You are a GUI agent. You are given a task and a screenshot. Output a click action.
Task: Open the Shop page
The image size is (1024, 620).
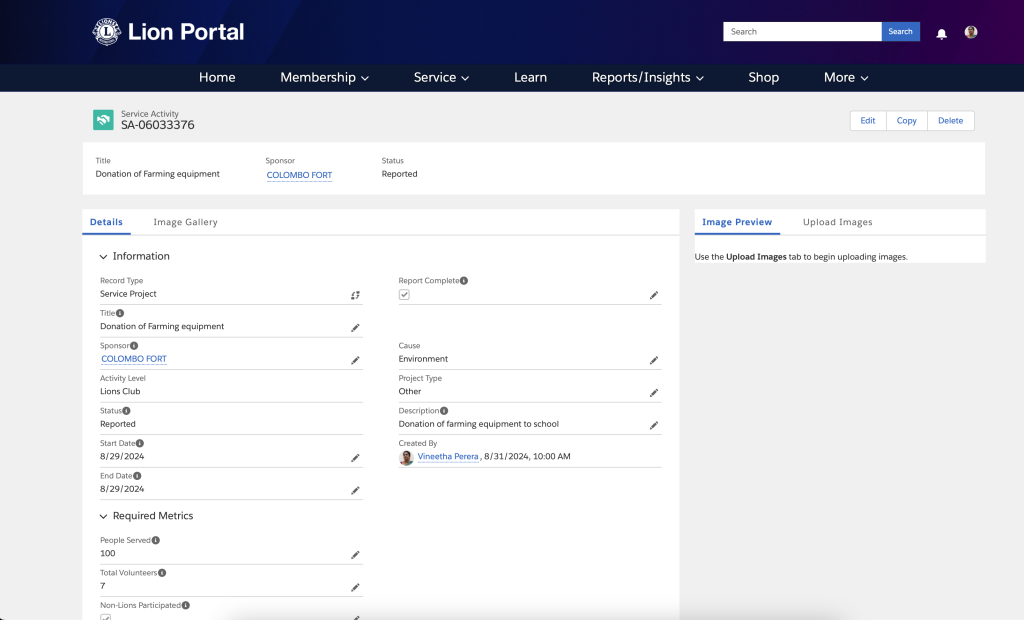click(x=763, y=77)
